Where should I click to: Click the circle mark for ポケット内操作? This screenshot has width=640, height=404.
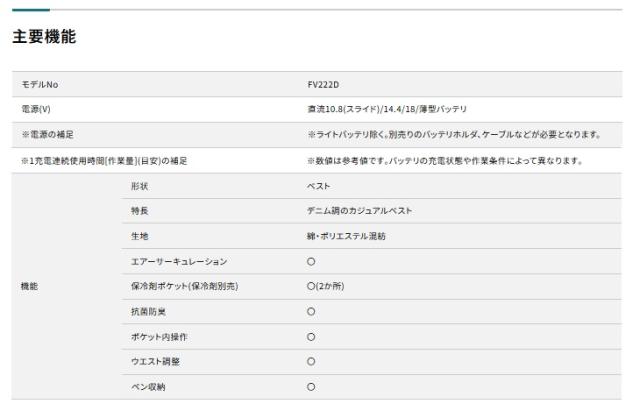[311, 337]
